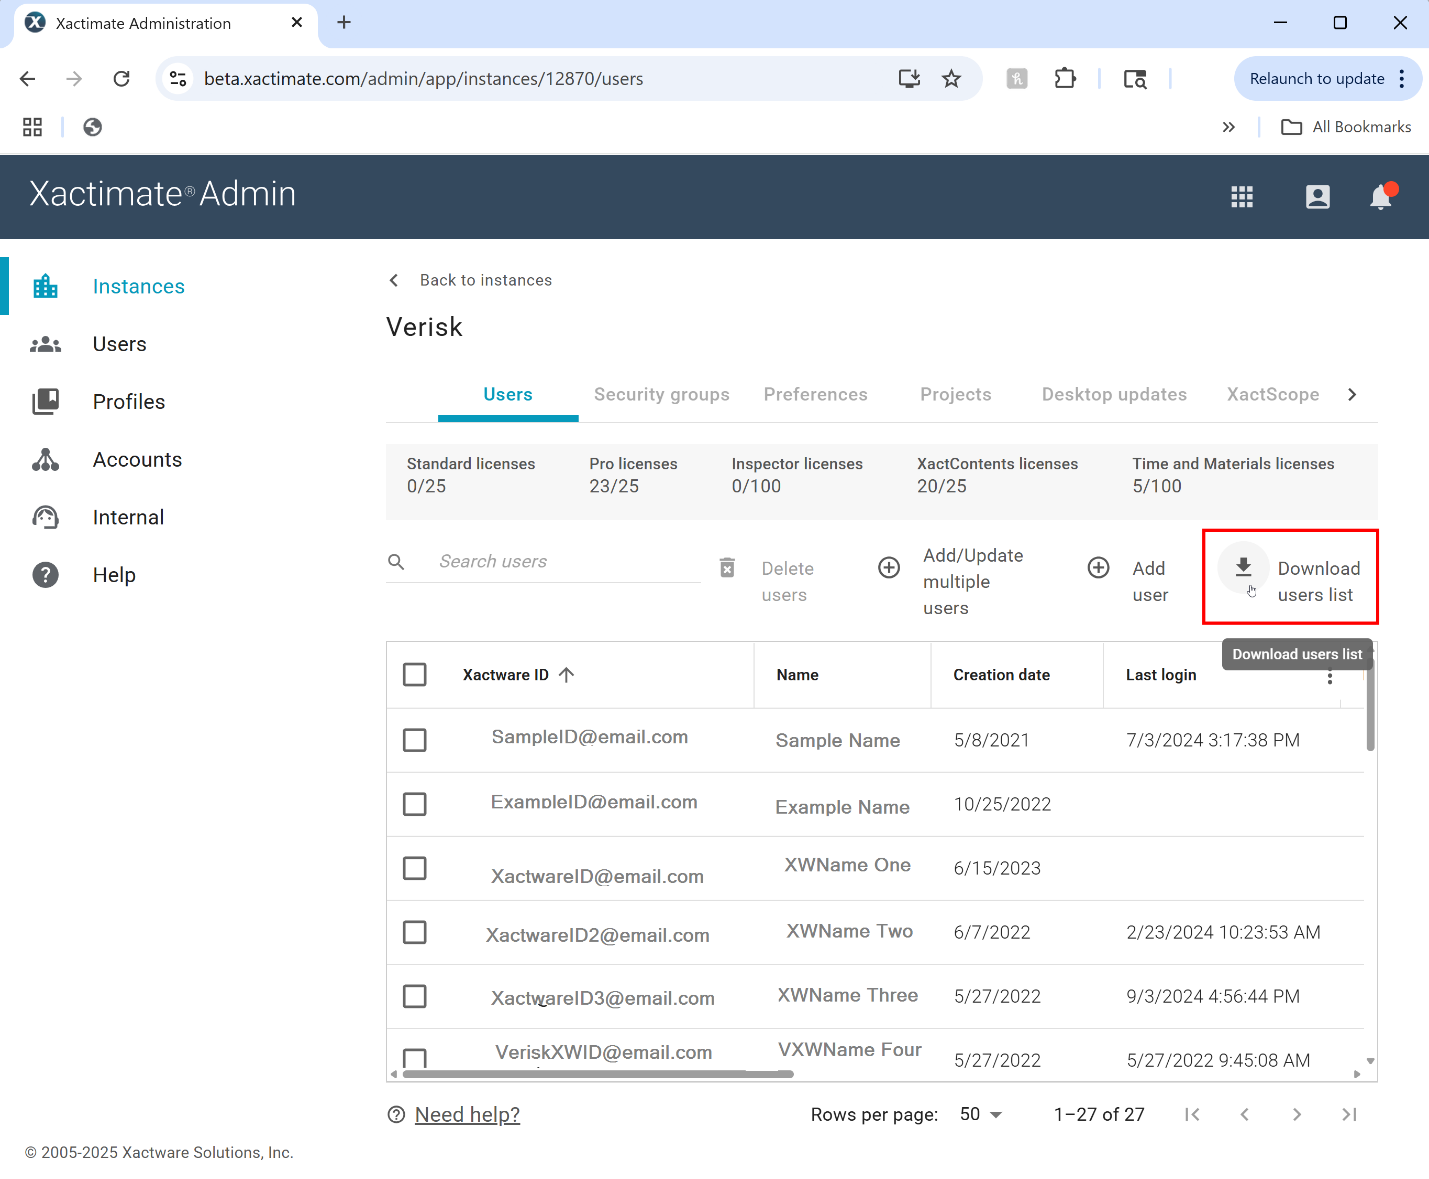This screenshot has height=1179, width=1429.
Task: Click the plus icon for Add/Update multiple users
Action: coord(889,568)
